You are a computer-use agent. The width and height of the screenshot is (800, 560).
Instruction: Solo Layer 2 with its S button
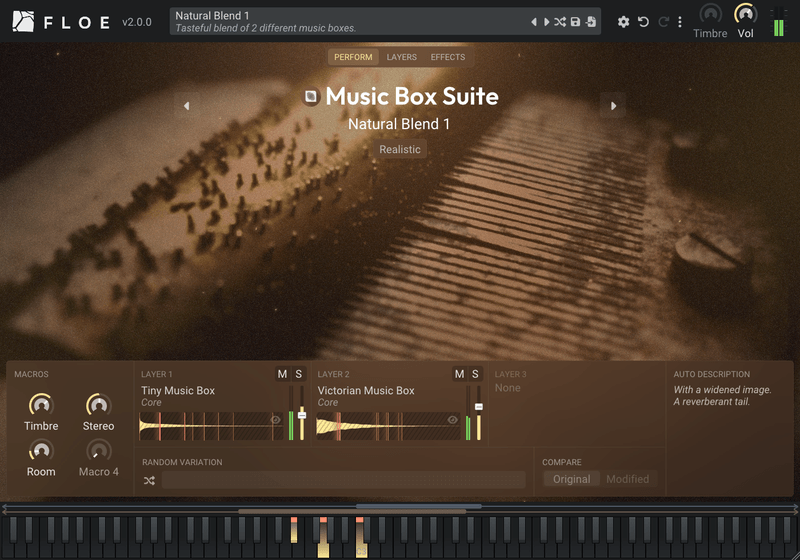click(475, 374)
